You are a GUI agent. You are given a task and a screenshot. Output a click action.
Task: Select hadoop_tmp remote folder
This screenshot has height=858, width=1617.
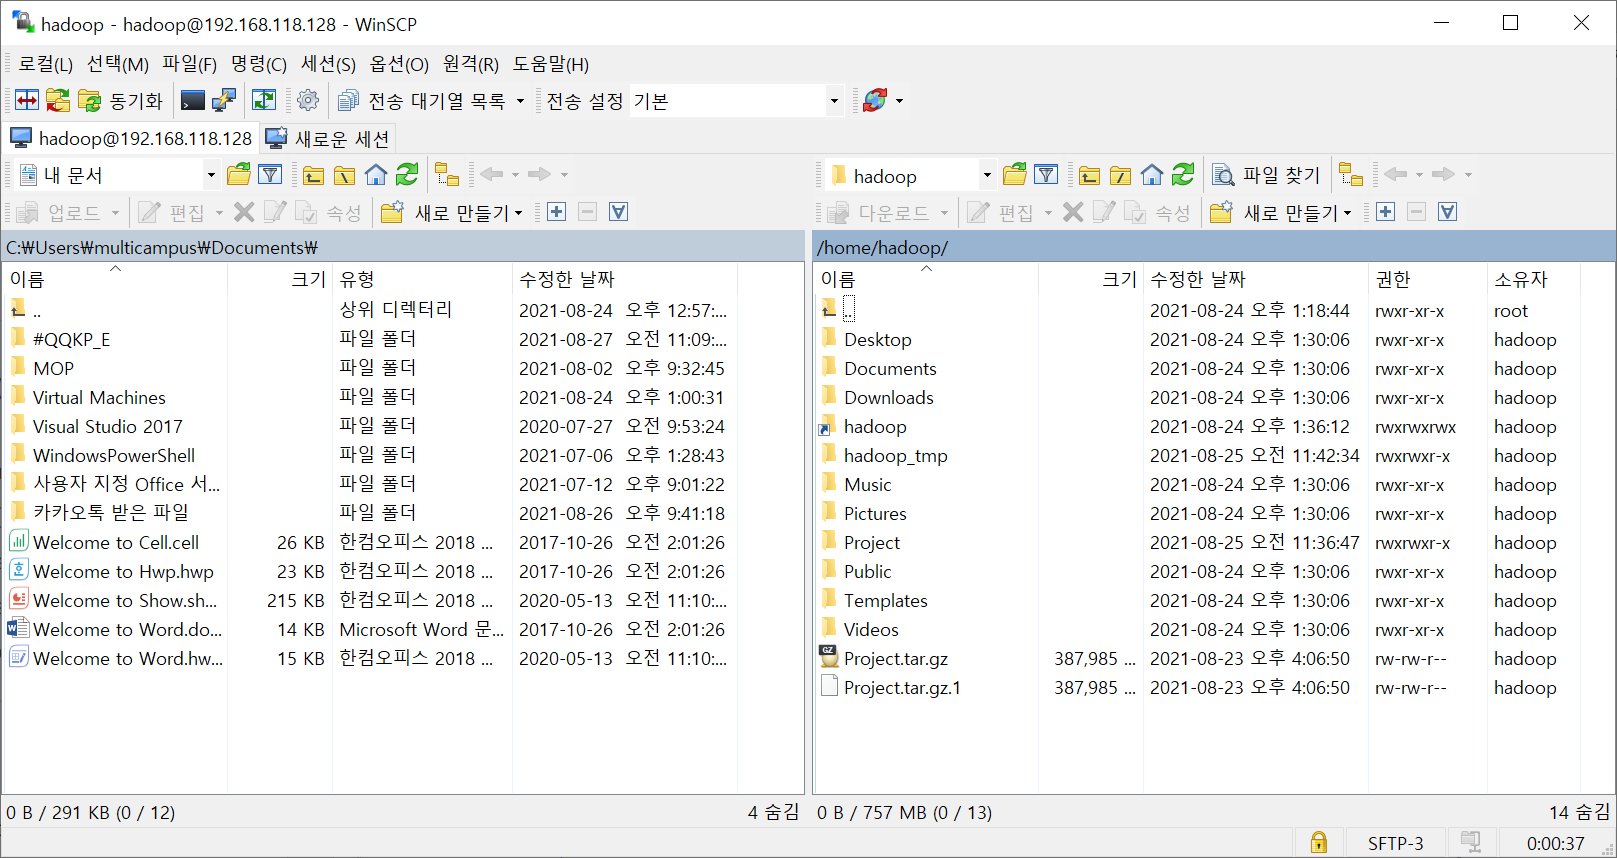click(895, 456)
